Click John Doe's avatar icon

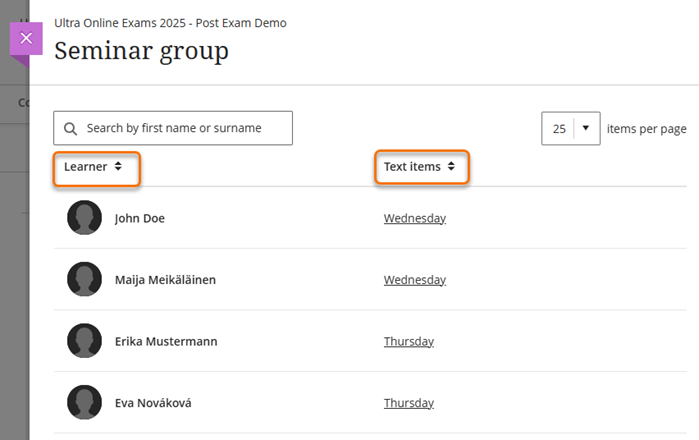[84, 218]
